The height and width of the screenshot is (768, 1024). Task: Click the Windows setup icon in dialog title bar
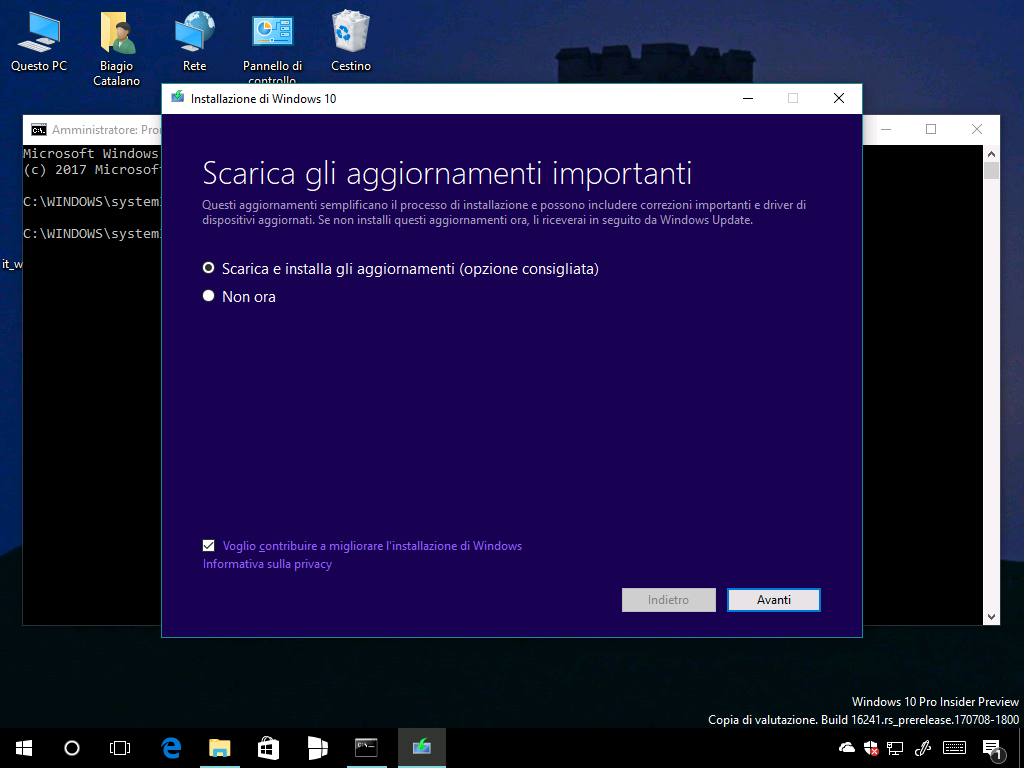tap(178, 98)
